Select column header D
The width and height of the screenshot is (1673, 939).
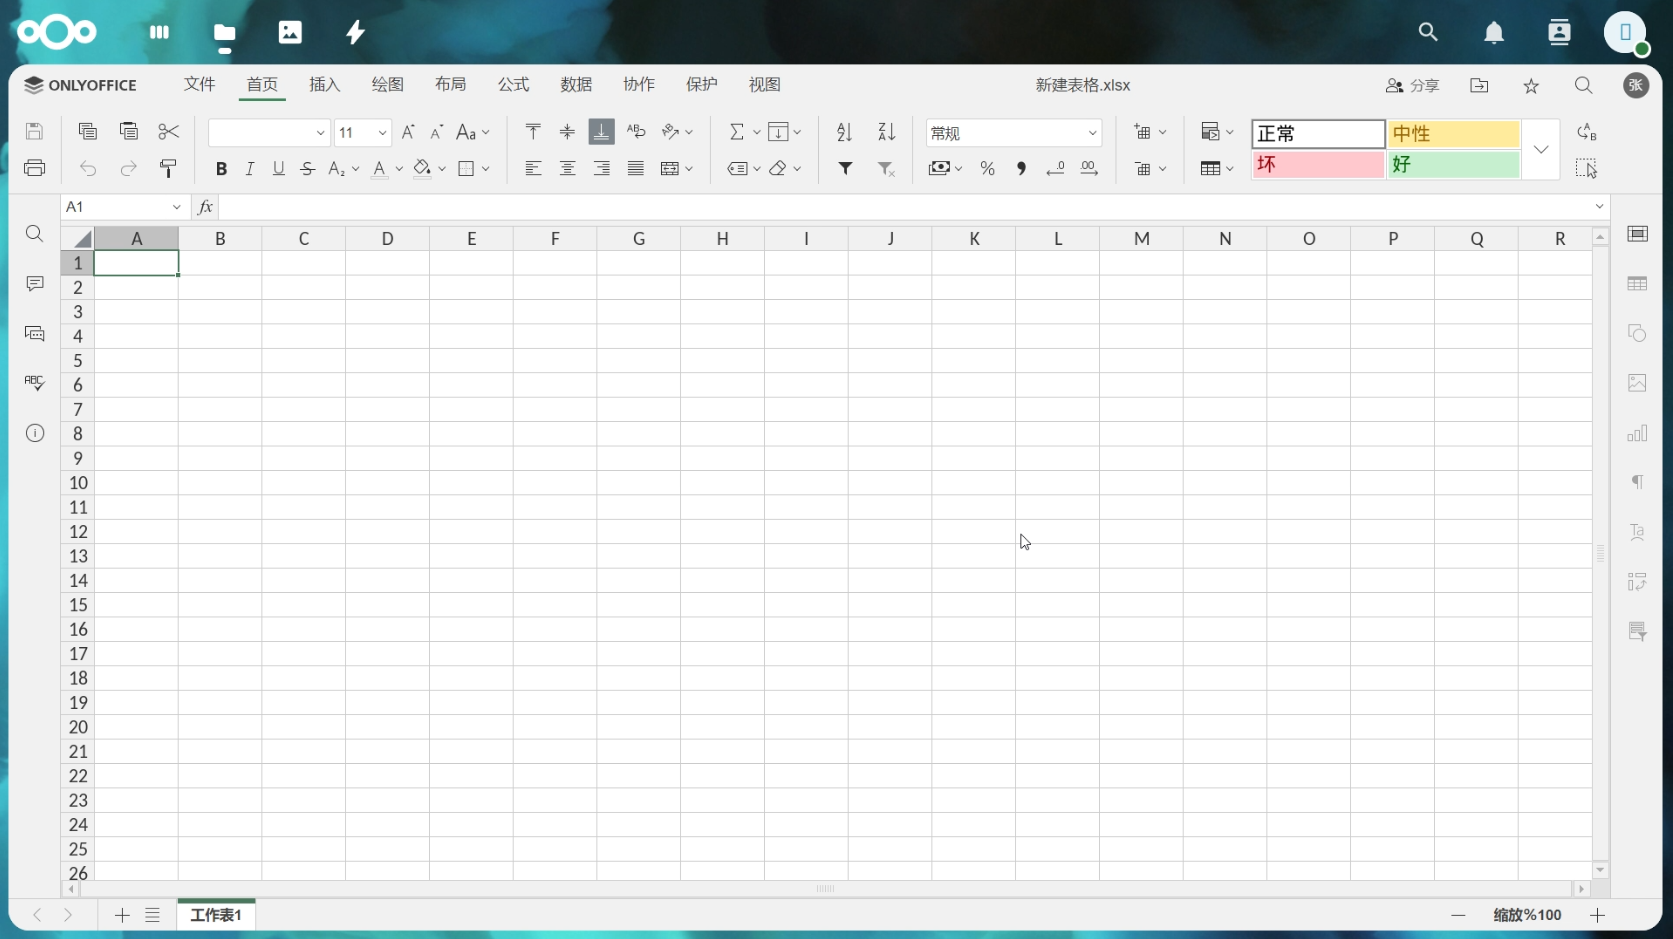pyautogui.click(x=388, y=238)
